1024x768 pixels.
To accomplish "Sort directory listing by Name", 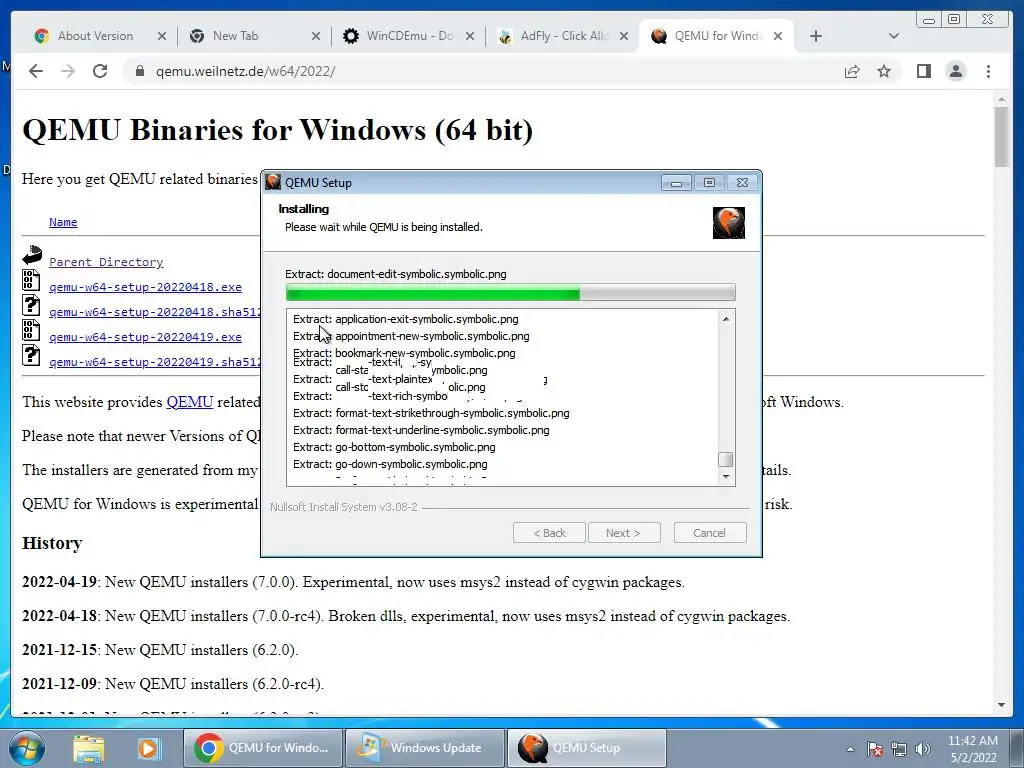I will click(x=63, y=222).
